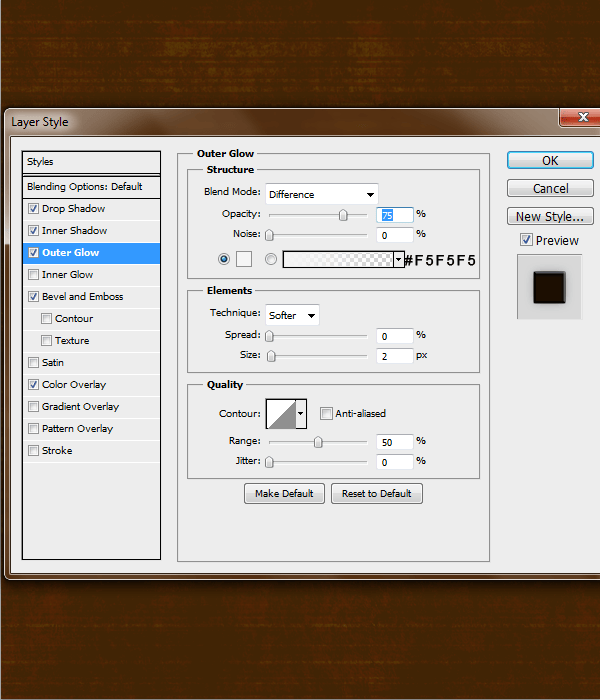Viewport: 600px width, 700px height.
Task: Open the Technique dropdown
Action: click(x=292, y=315)
